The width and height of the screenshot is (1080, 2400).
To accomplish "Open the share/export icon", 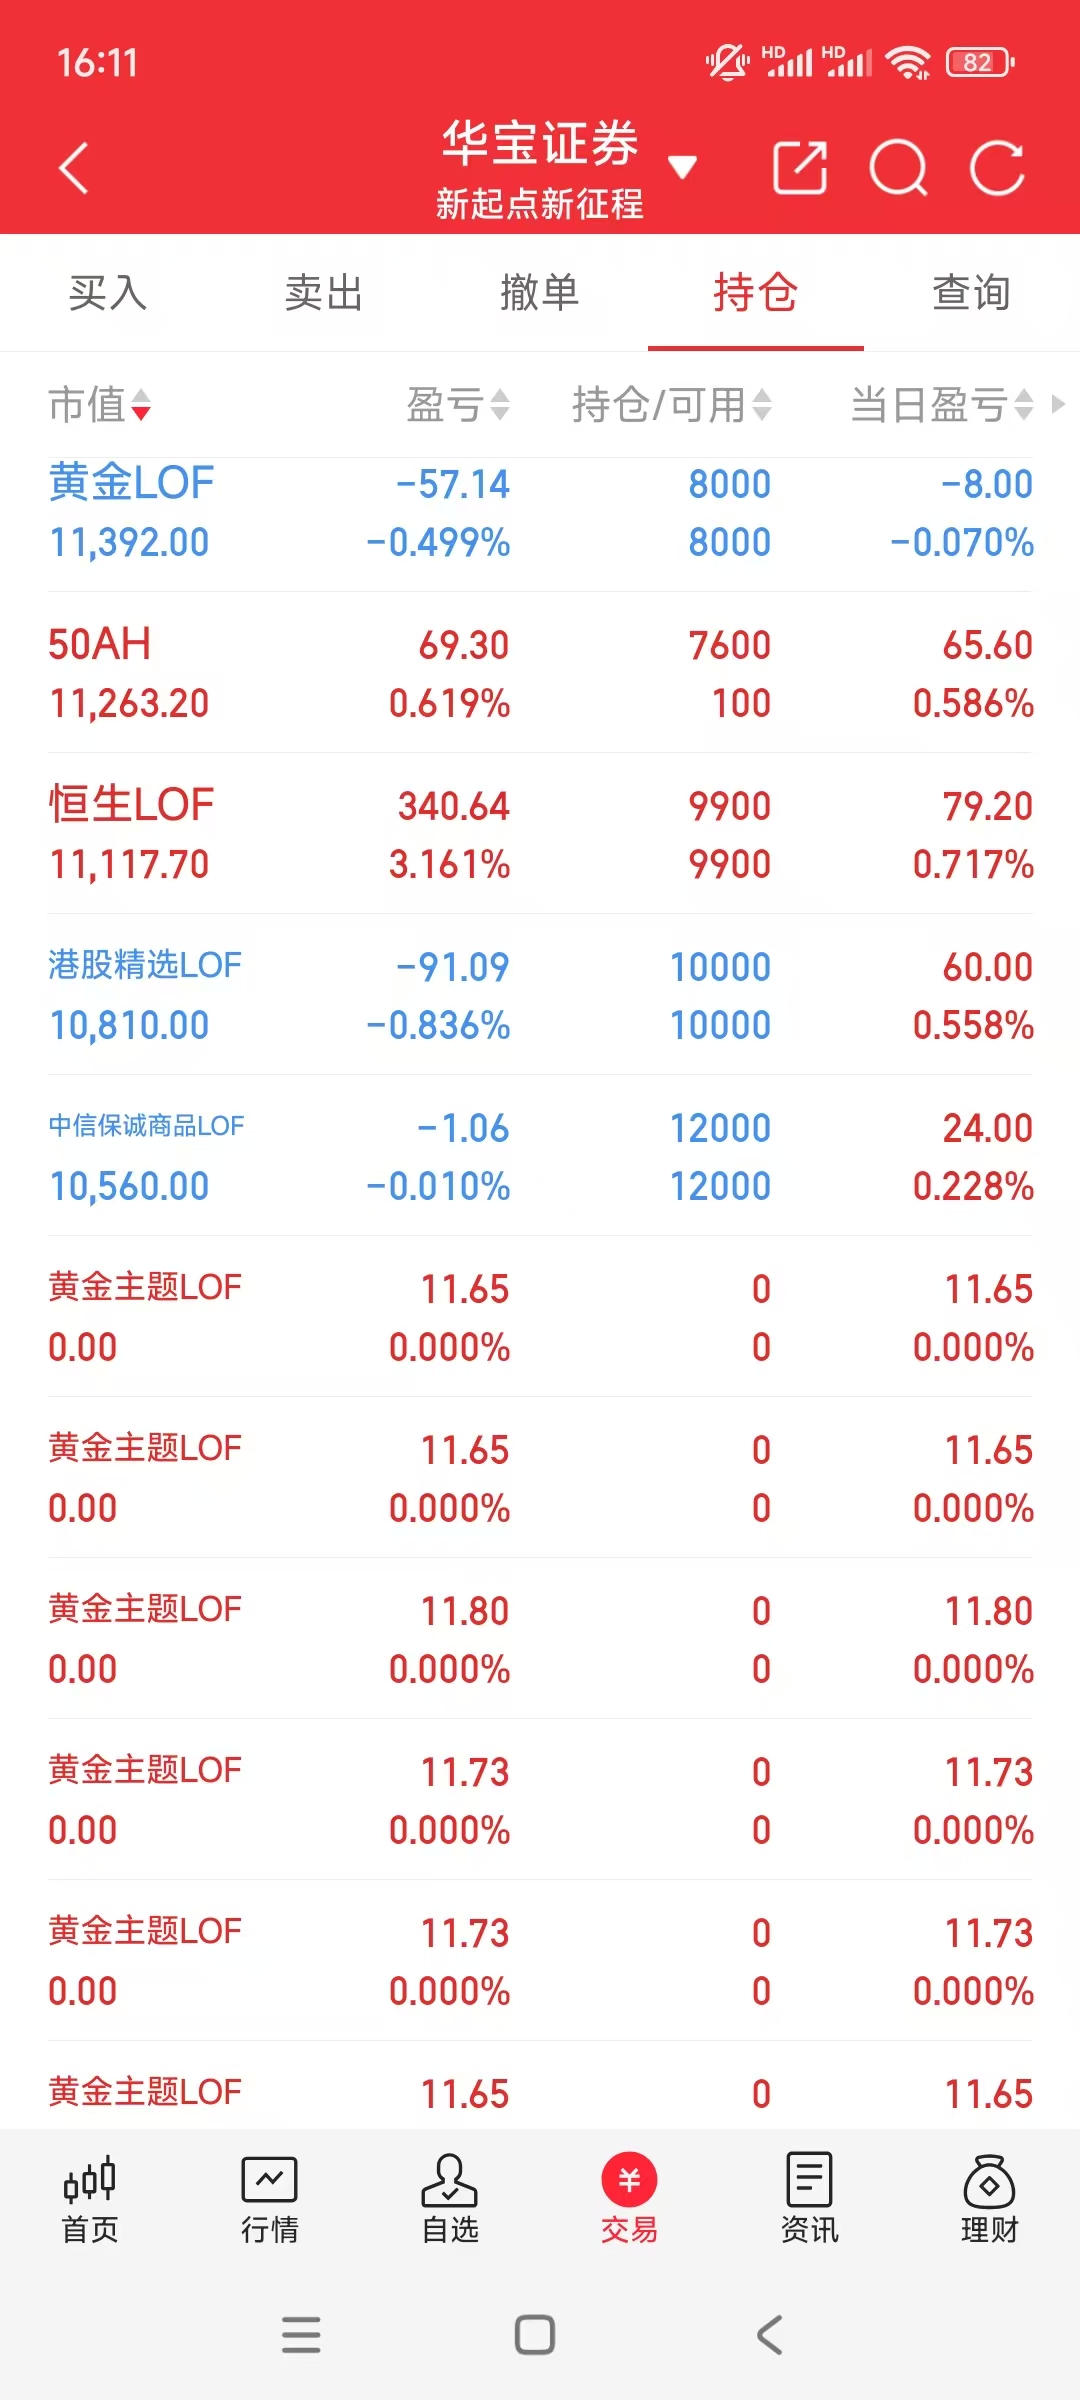I will [800, 167].
